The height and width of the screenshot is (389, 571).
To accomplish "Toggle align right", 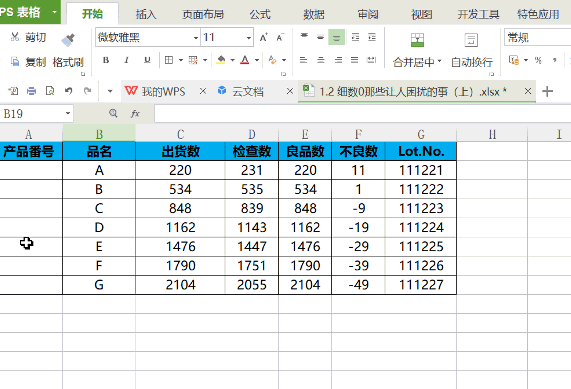I will tap(338, 60).
